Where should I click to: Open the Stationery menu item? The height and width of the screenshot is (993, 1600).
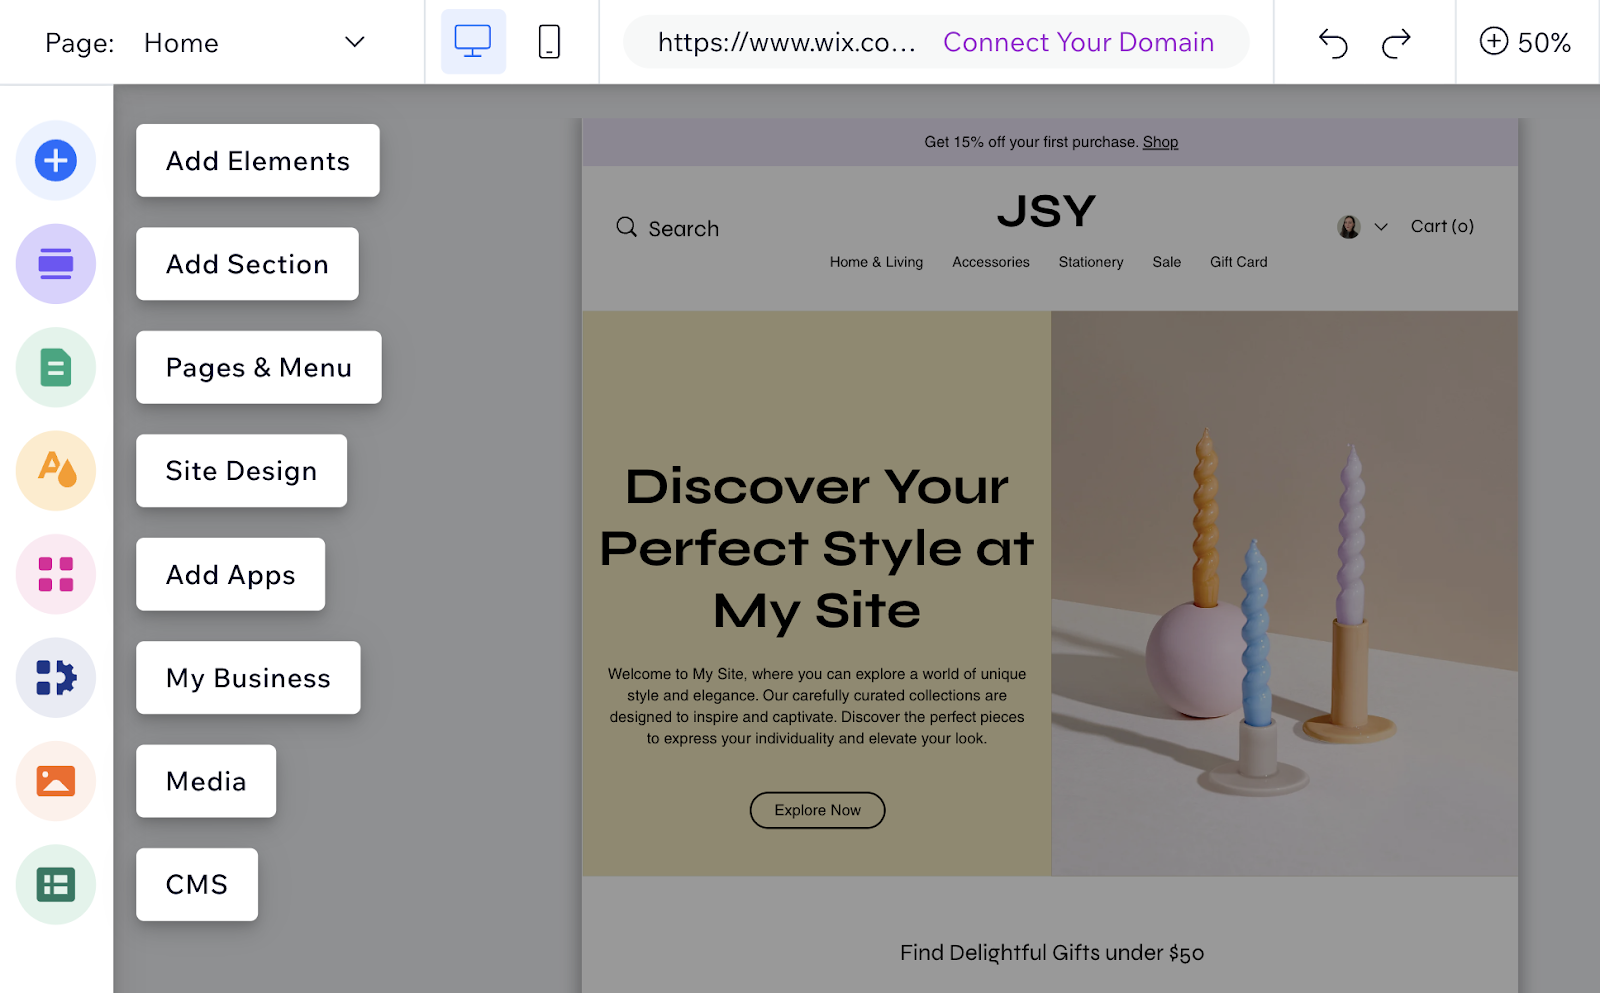1091,262
